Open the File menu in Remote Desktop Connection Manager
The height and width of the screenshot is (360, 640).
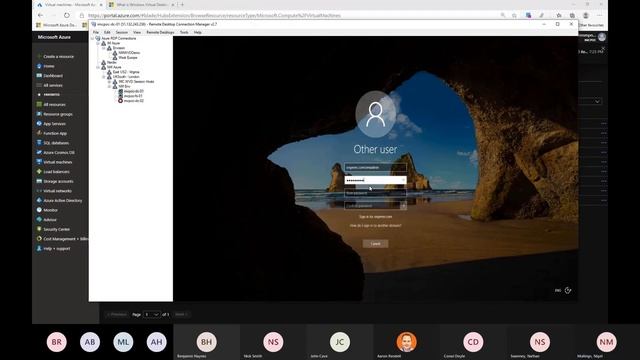[96, 32]
